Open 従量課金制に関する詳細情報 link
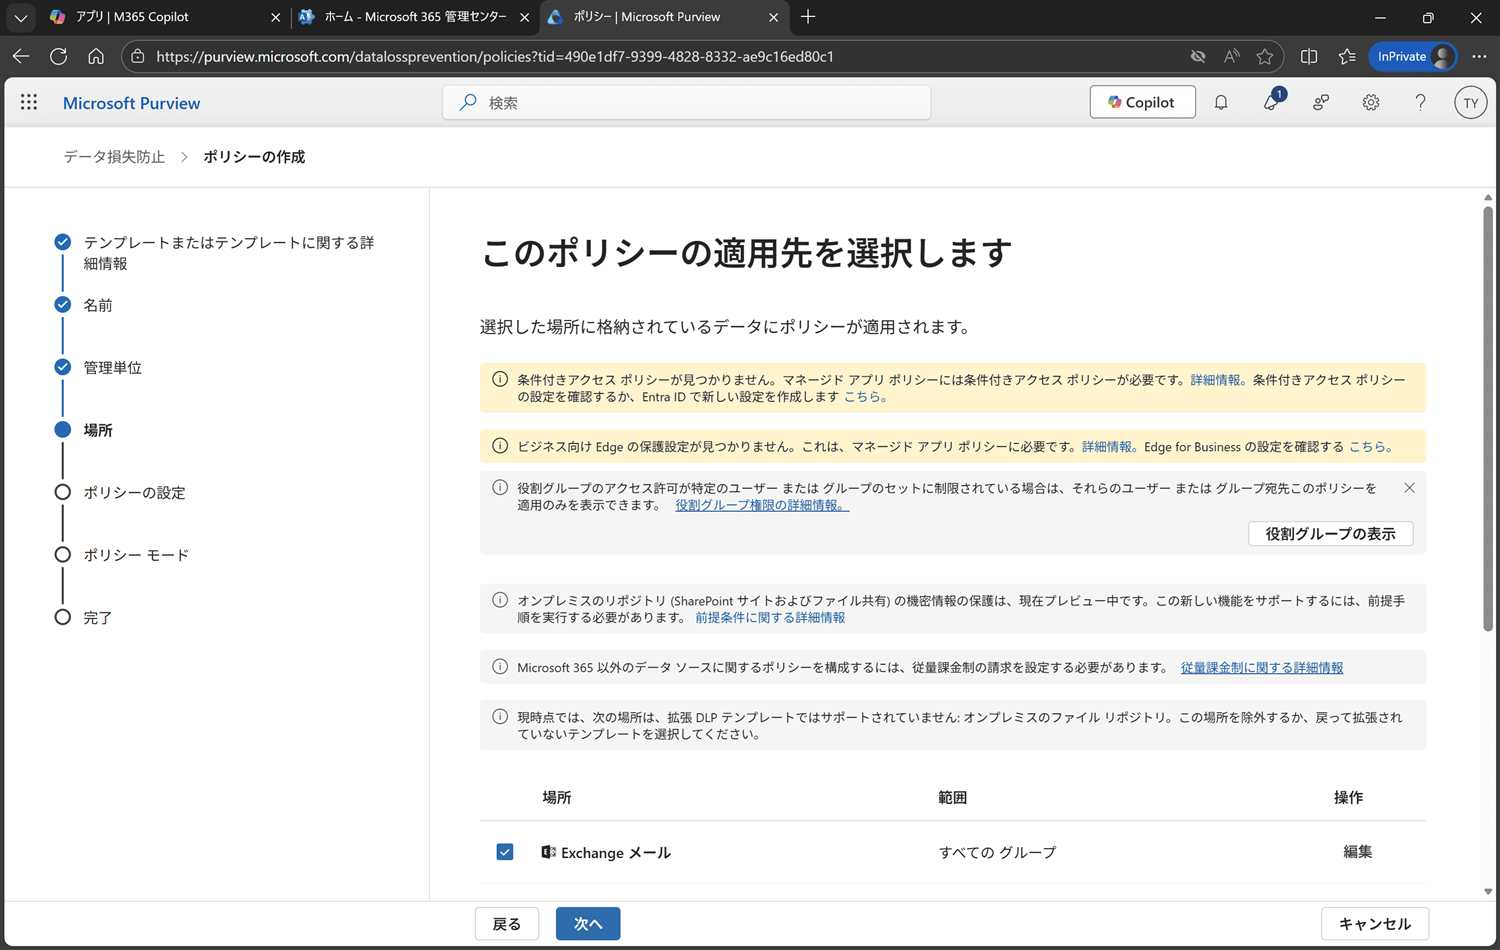This screenshot has height=950, width=1500. [x=1262, y=667]
